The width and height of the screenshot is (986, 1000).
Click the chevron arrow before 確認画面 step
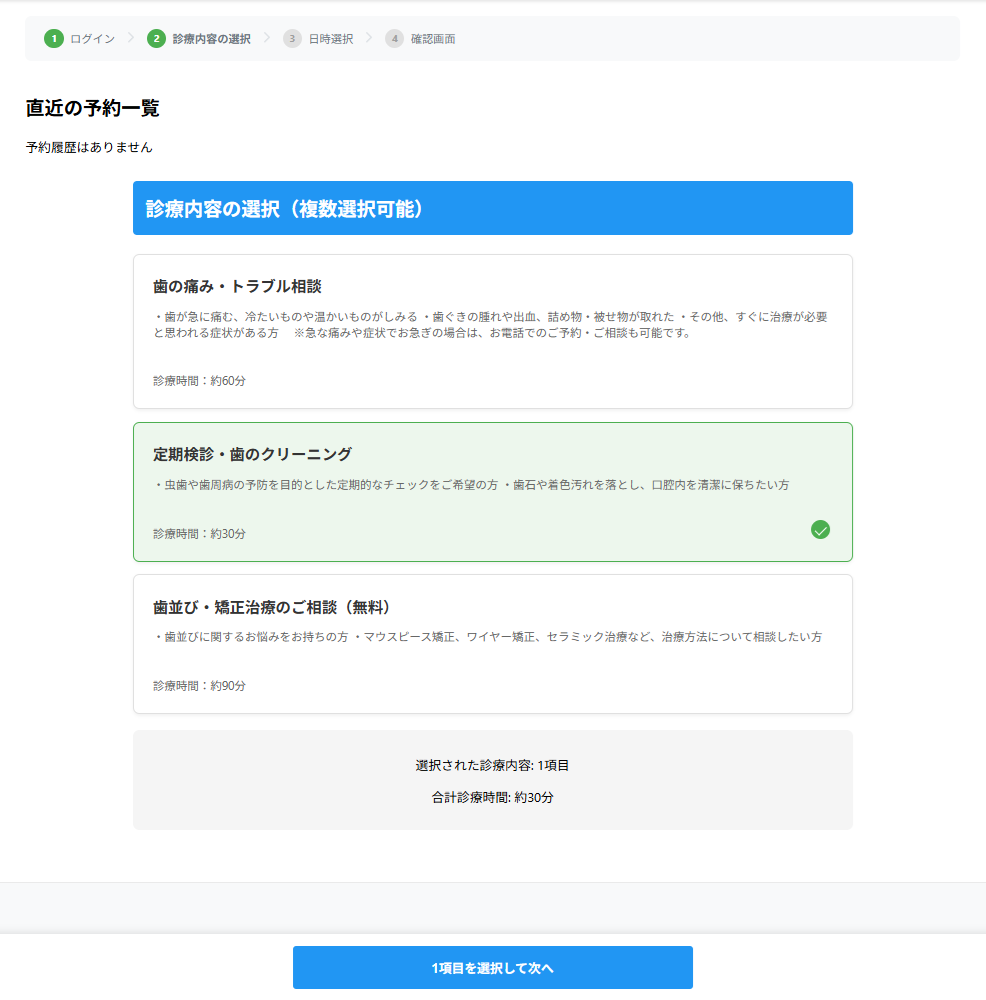point(369,38)
